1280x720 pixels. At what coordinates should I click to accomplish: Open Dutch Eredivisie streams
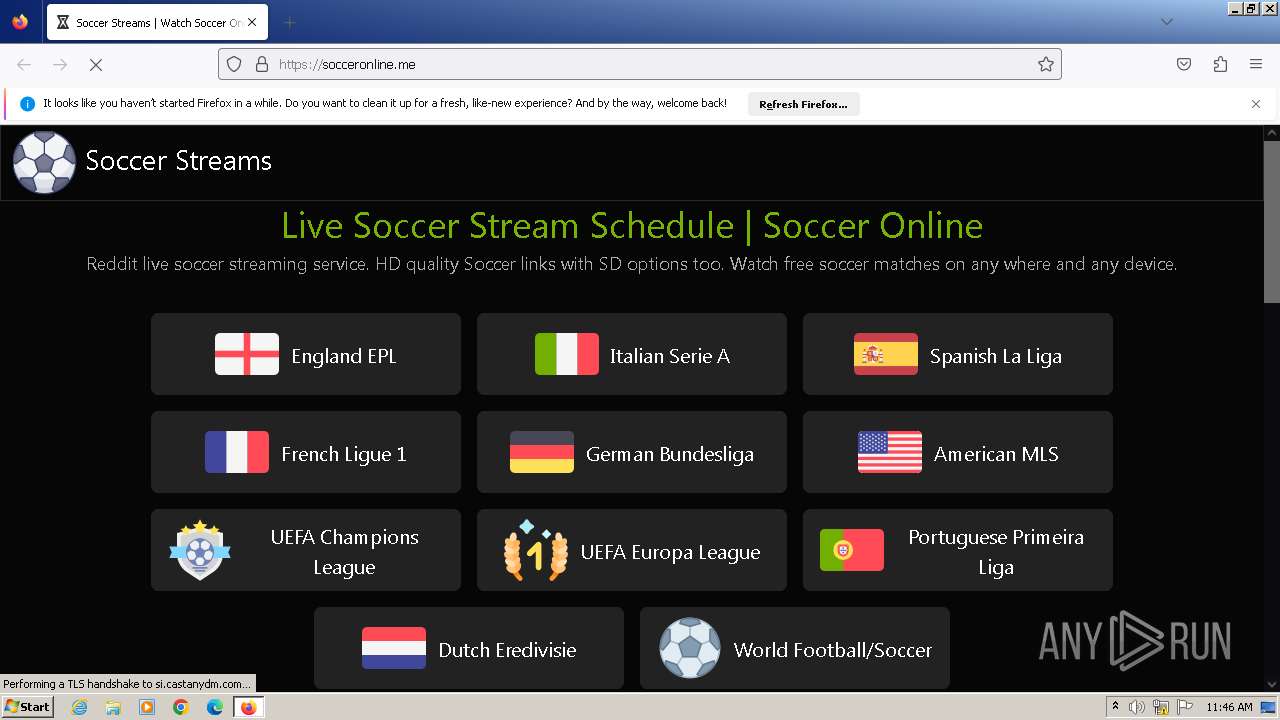(469, 648)
